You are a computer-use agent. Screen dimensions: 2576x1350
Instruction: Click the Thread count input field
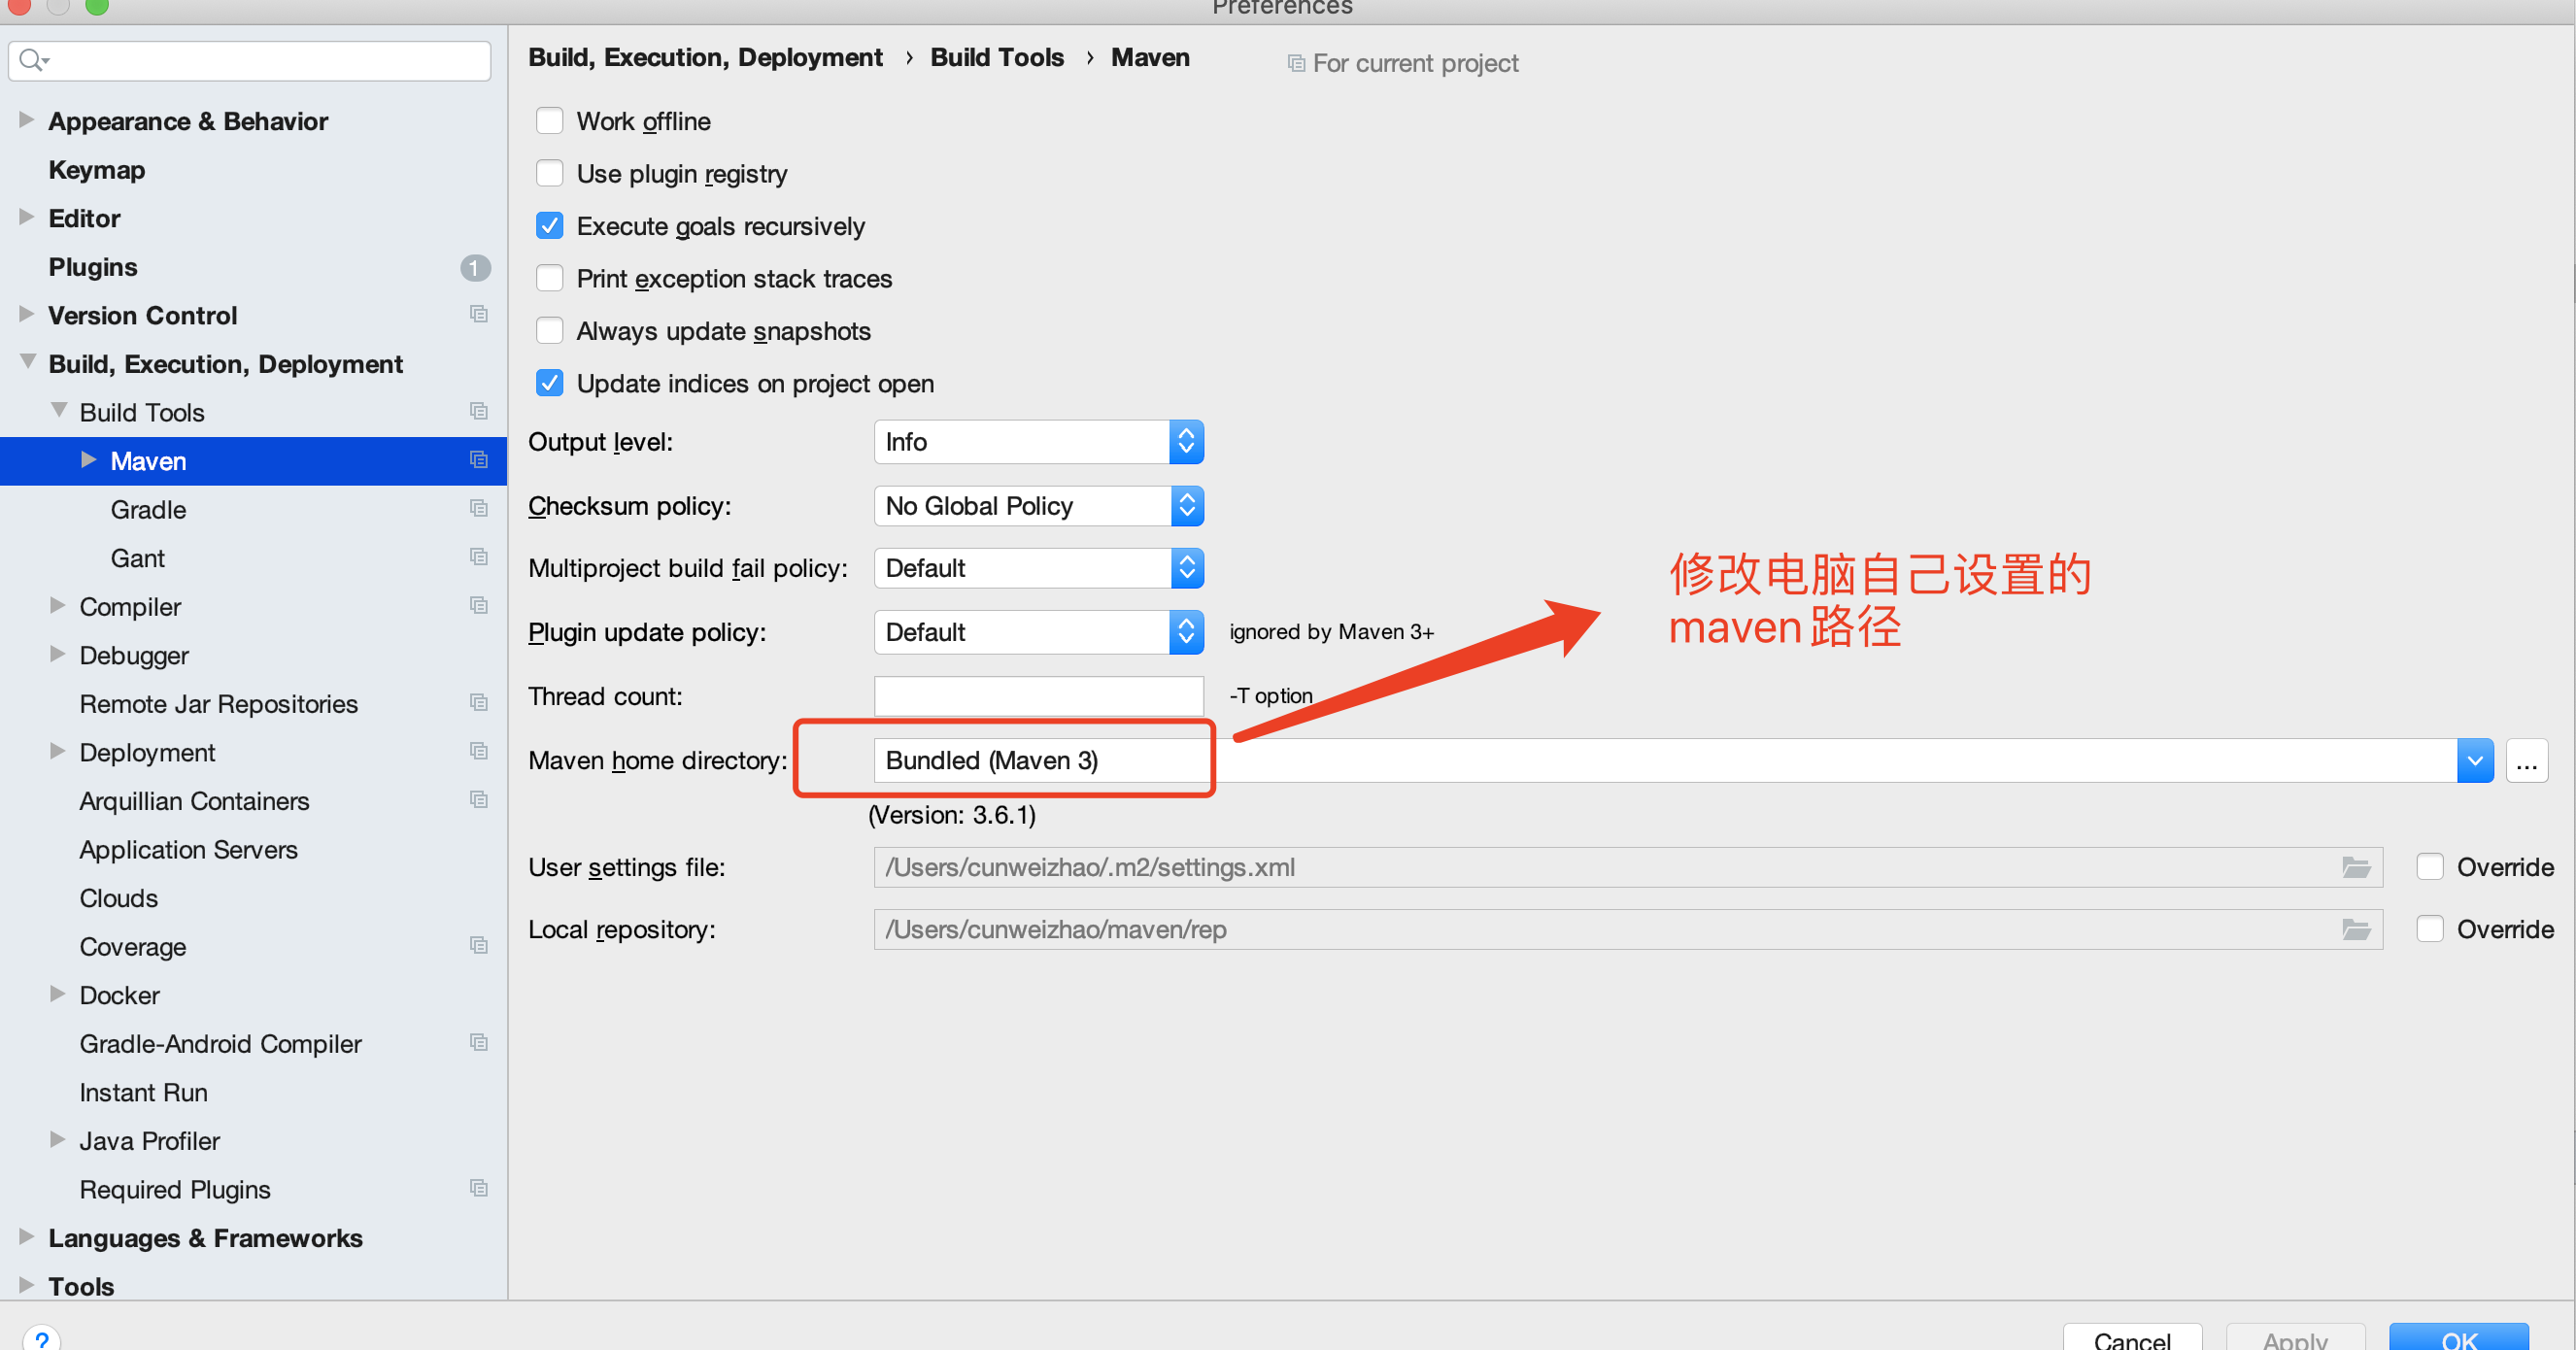[1038, 696]
